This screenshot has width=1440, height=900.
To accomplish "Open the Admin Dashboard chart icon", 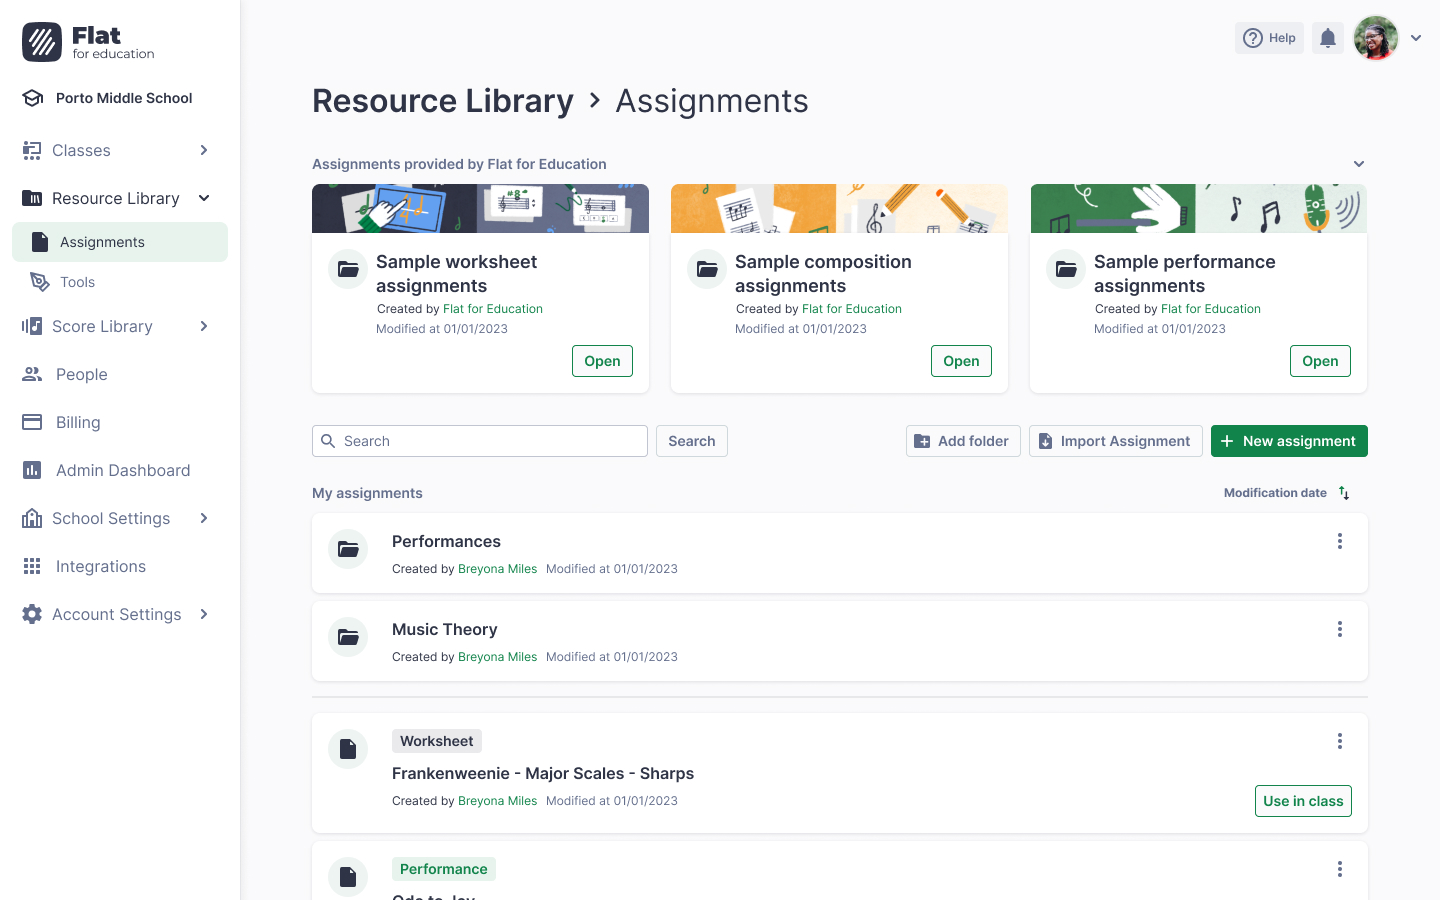I will coord(33,470).
